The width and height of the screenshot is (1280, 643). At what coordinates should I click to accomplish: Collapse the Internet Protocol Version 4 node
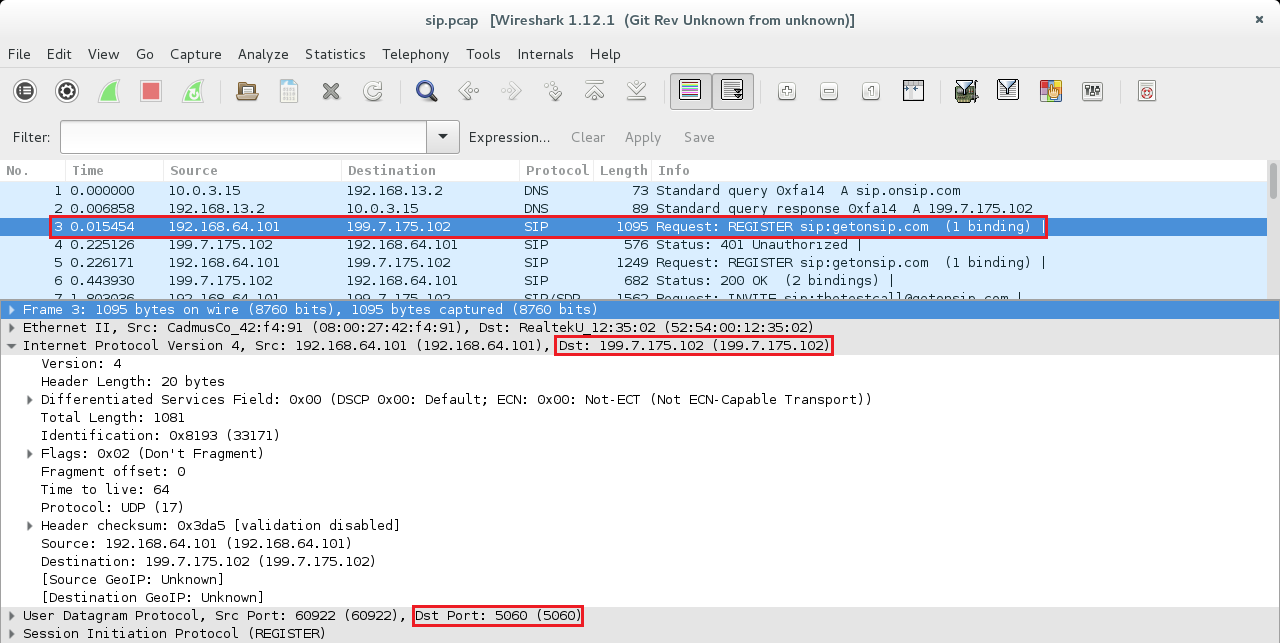12,346
